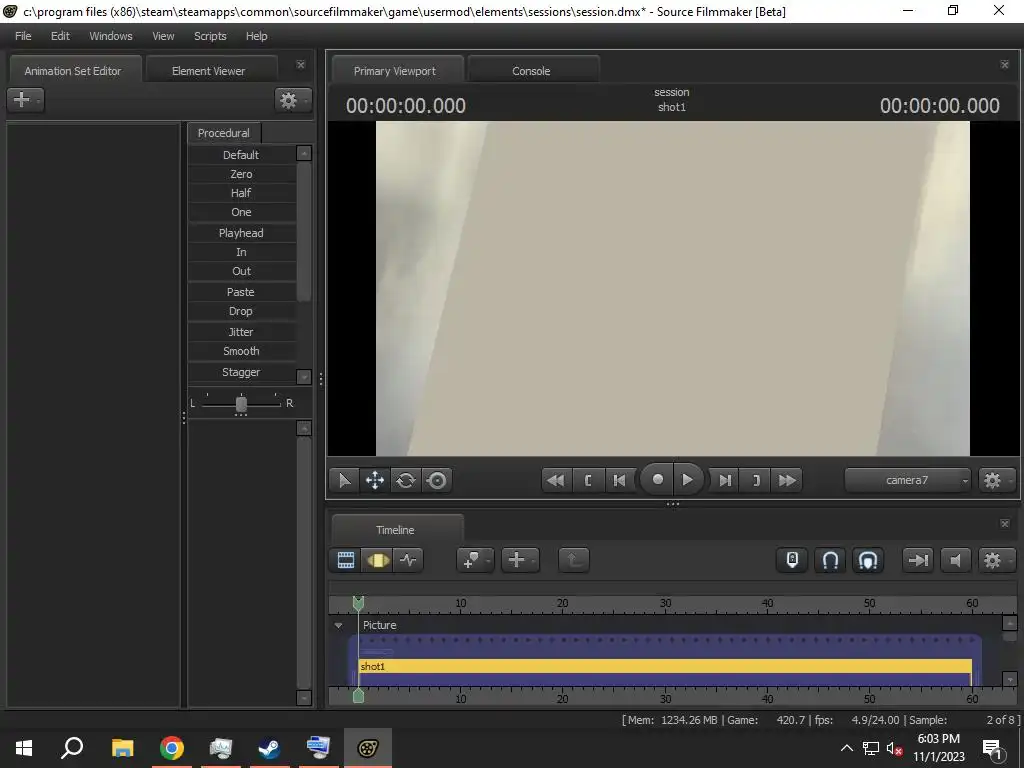Collapse the Picture track
The height and width of the screenshot is (768, 1024).
tap(338, 625)
